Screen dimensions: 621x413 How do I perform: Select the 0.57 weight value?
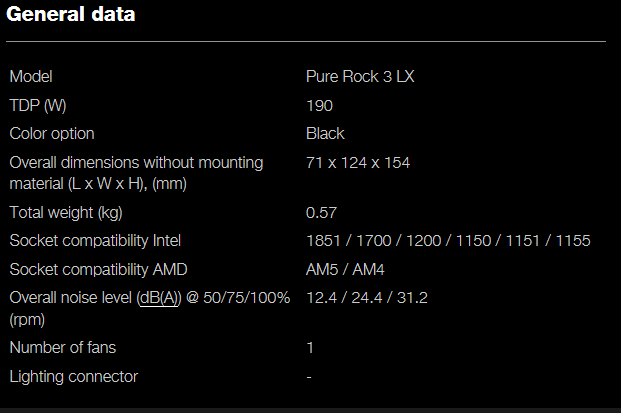pyautogui.click(x=321, y=213)
